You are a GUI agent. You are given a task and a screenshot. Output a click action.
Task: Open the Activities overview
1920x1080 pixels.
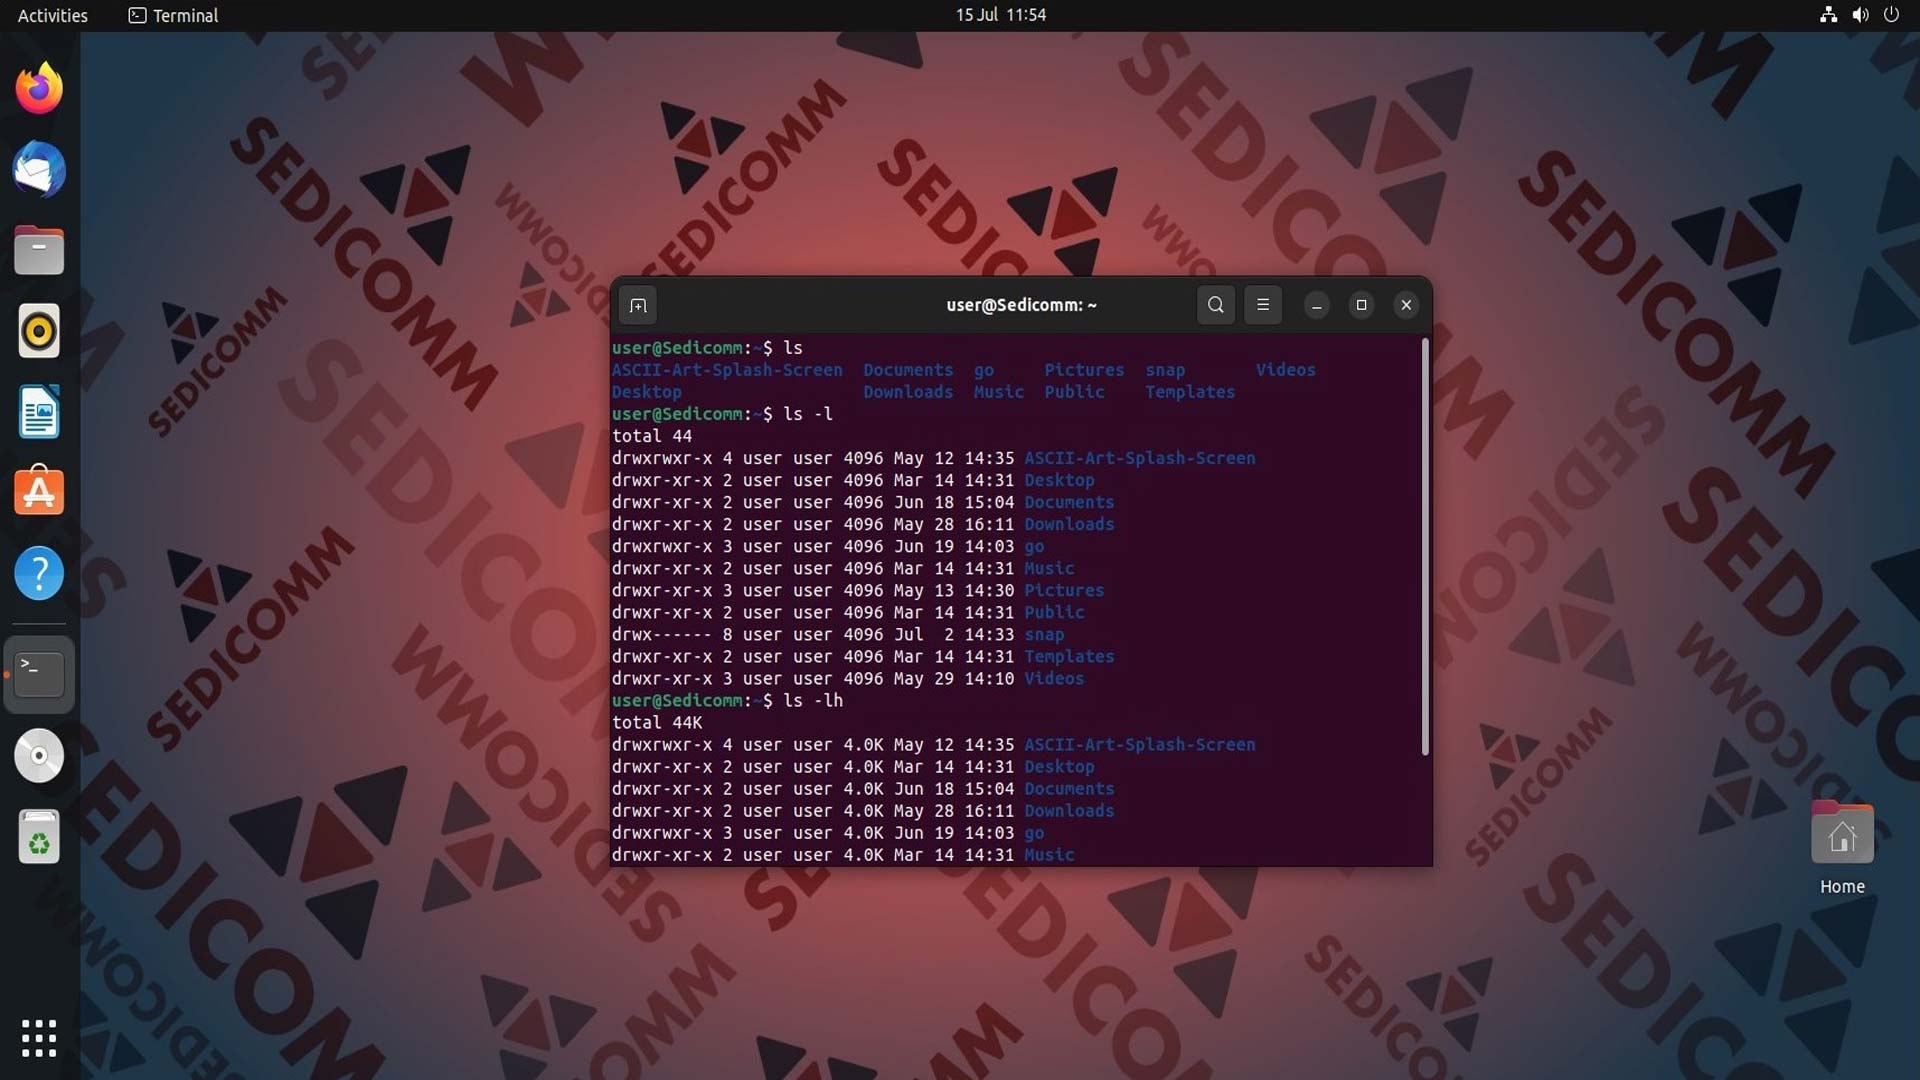coord(53,15)
